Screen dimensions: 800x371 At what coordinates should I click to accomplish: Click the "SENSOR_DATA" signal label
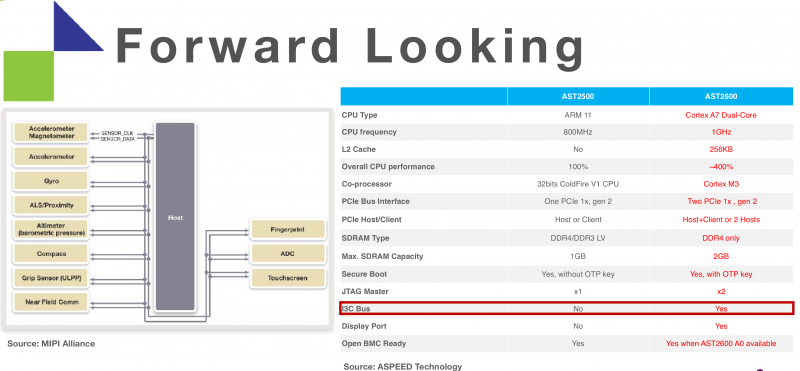pos(118,138)
